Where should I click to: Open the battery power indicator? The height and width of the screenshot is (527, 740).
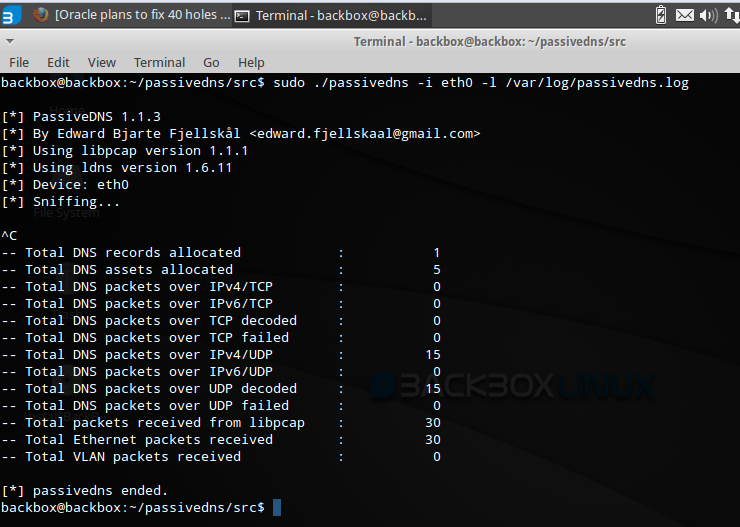coord(661,15)
